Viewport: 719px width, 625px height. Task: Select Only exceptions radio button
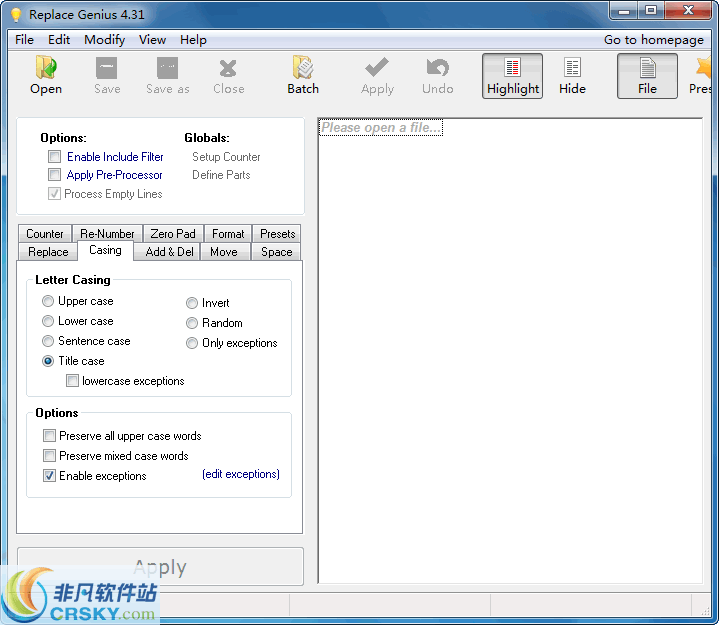click(x=192, y=343)
